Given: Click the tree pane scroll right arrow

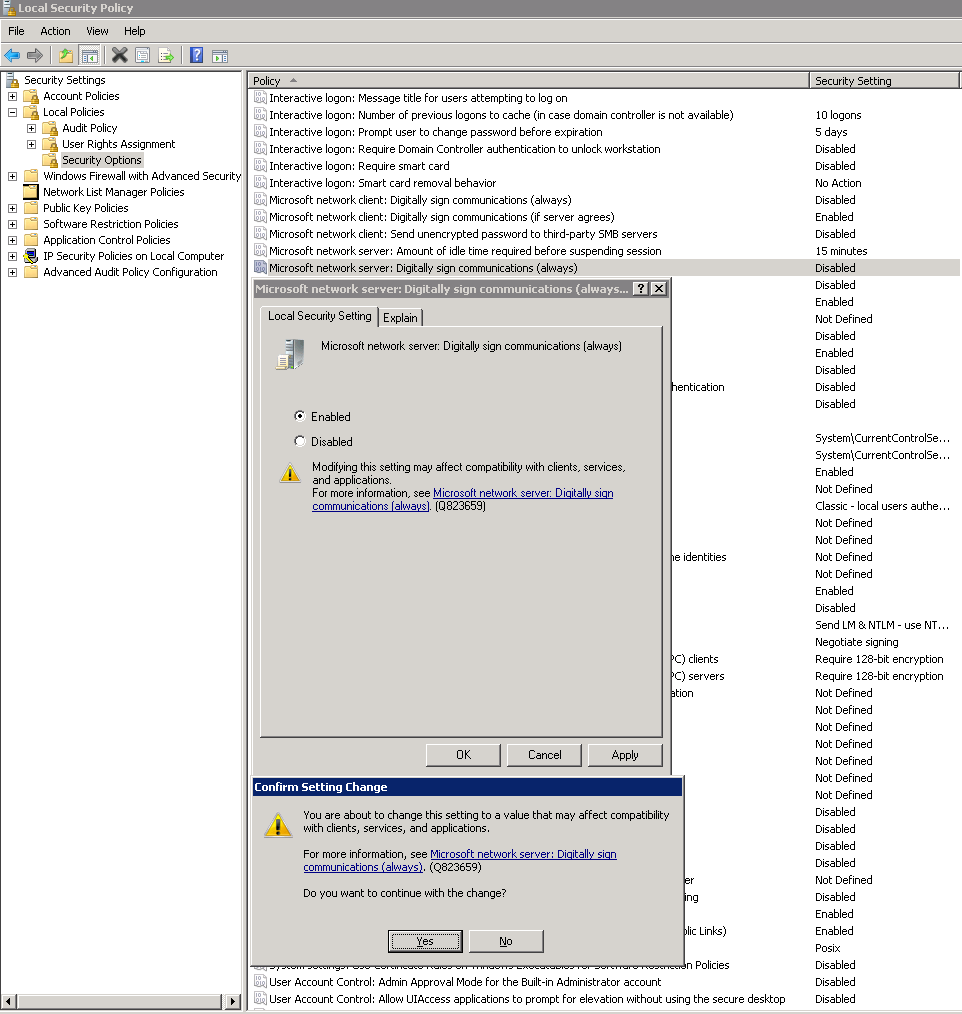Looking at the screenshot, I should [x=233, y=1001].
